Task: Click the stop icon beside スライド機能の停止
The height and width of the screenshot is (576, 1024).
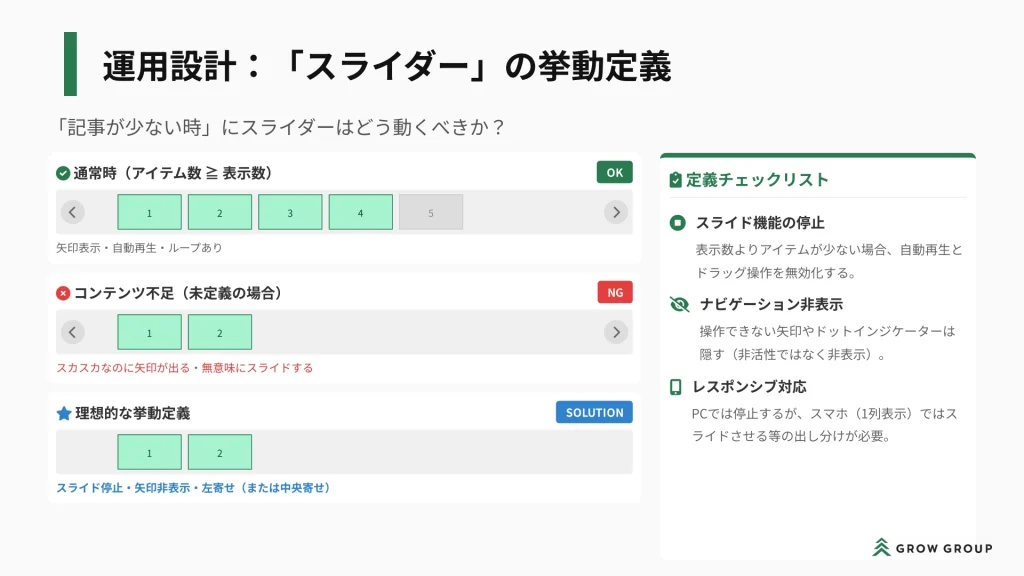Action: coord(677,223)
